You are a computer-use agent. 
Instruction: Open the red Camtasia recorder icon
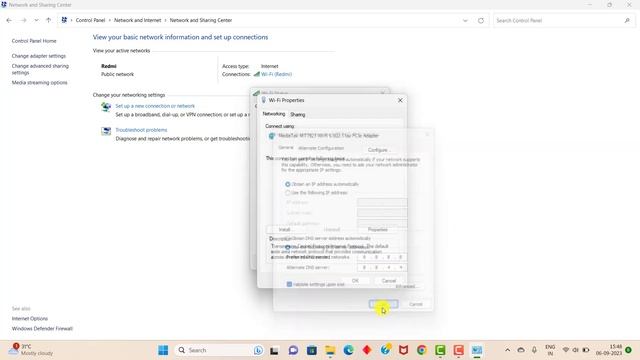tap(458, 350)
